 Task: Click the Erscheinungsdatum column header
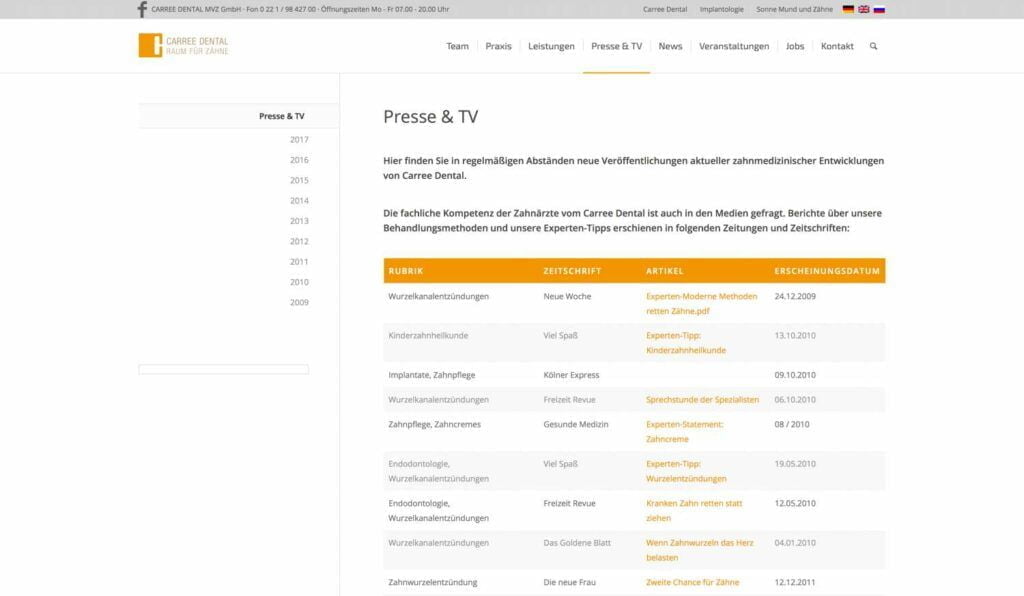pos(827,271)
